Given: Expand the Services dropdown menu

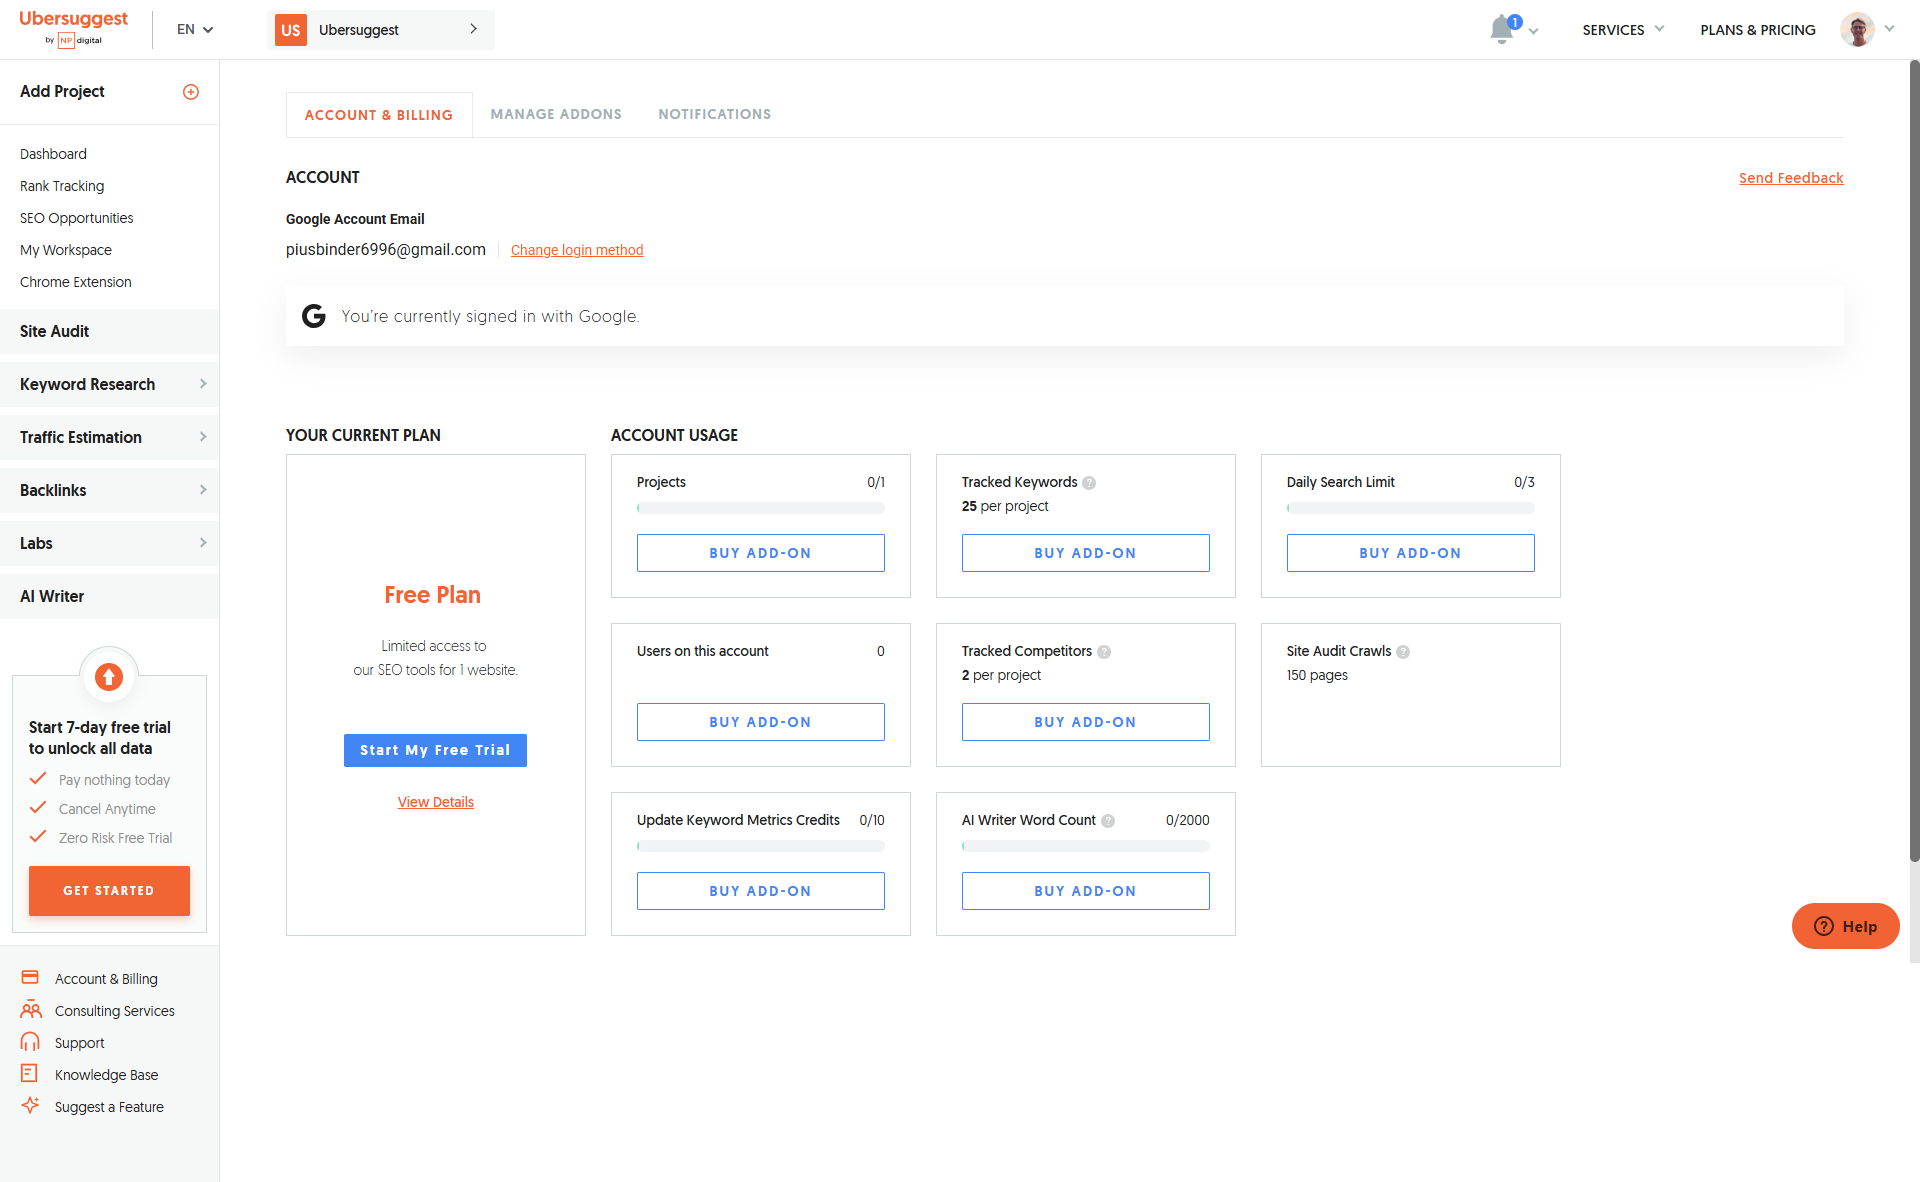Looking at the screenshot, I should point(1623,30).
